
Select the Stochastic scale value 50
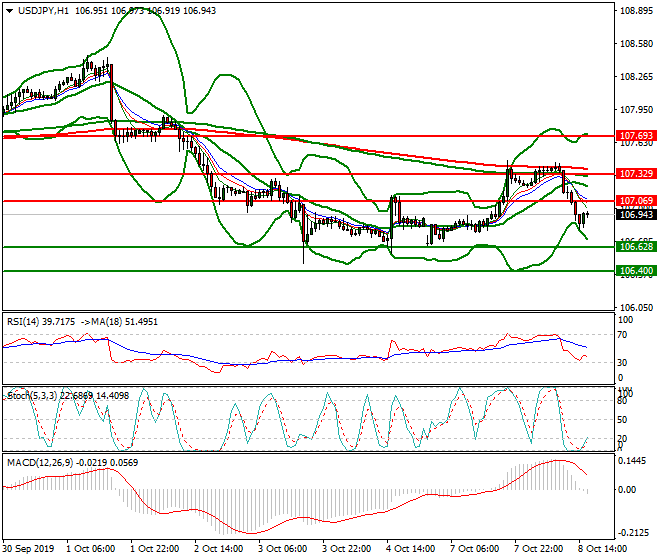click(x=622, y=420)
